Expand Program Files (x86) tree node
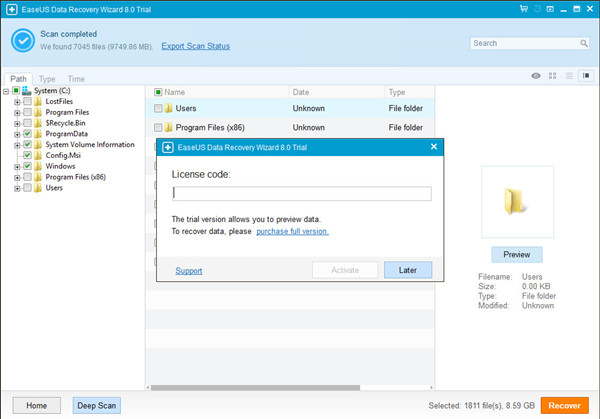Viewport: 600px width, 419px height. [17, 178]
